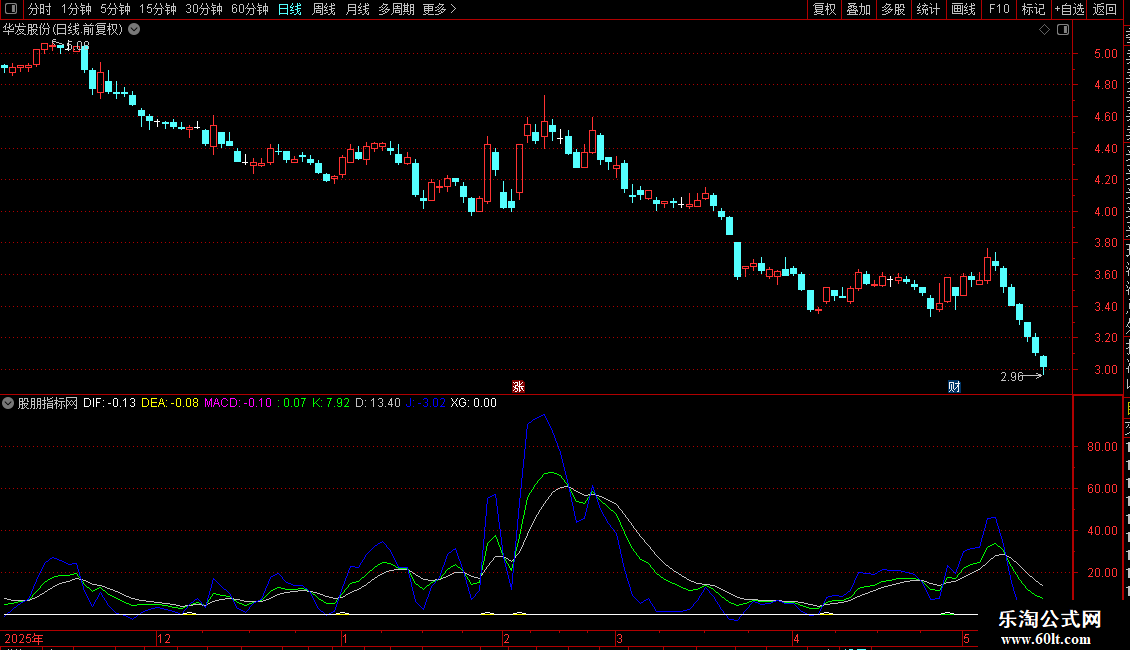The width and height of the screenshot is (1130, 650).
Task: Select the 5分钟 period
Action: click(115, 9)
